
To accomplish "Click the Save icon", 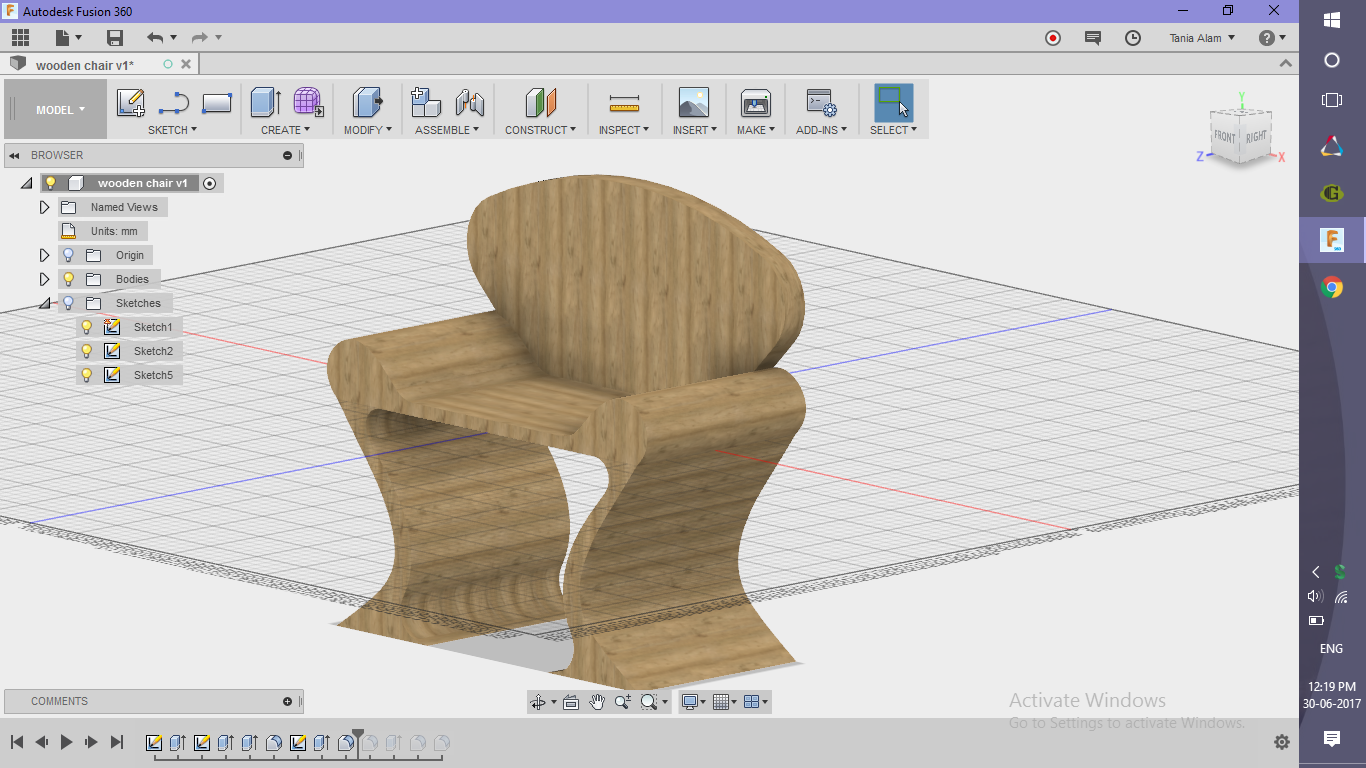I will pos(115,38).
